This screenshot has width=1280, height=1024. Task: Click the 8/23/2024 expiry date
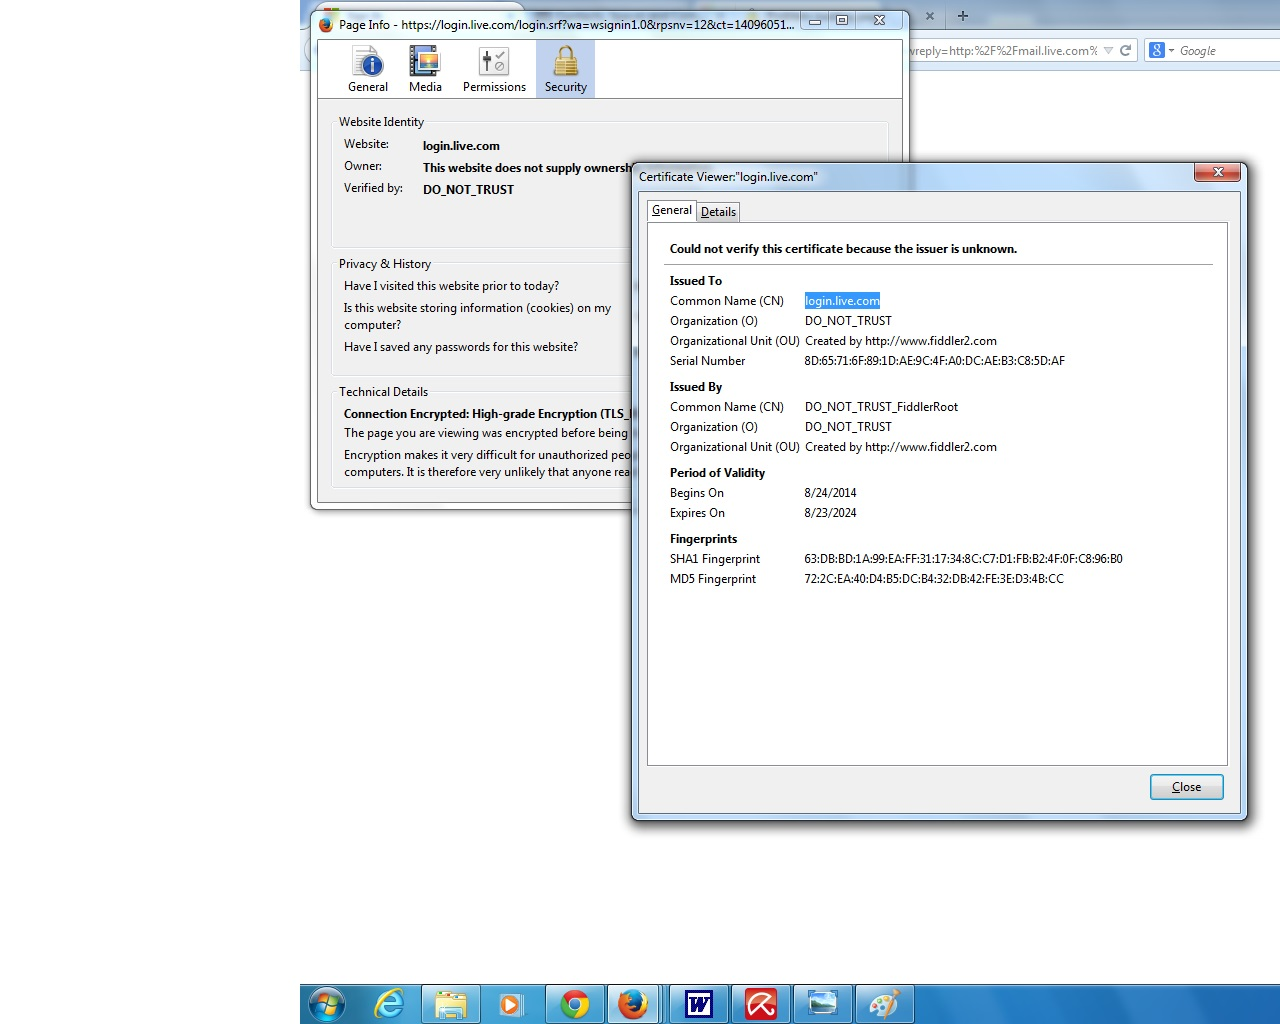830,513
